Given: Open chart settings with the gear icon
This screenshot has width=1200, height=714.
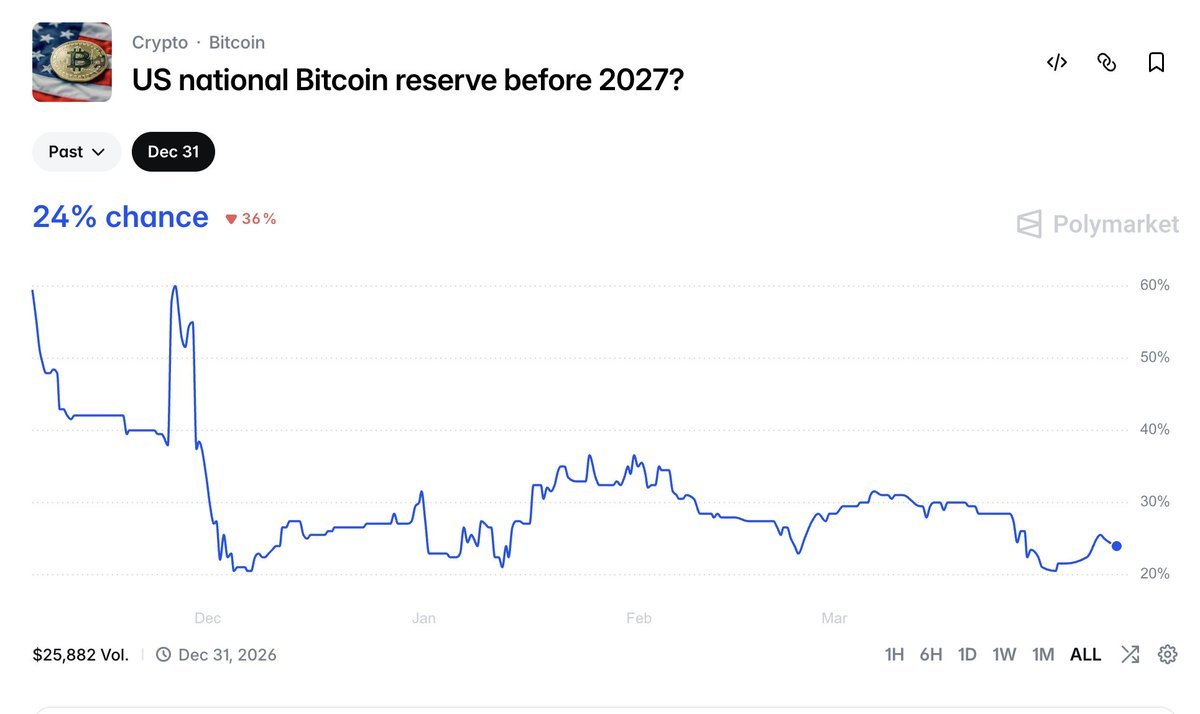Looking at the screenshot, I should point(1167,654).
